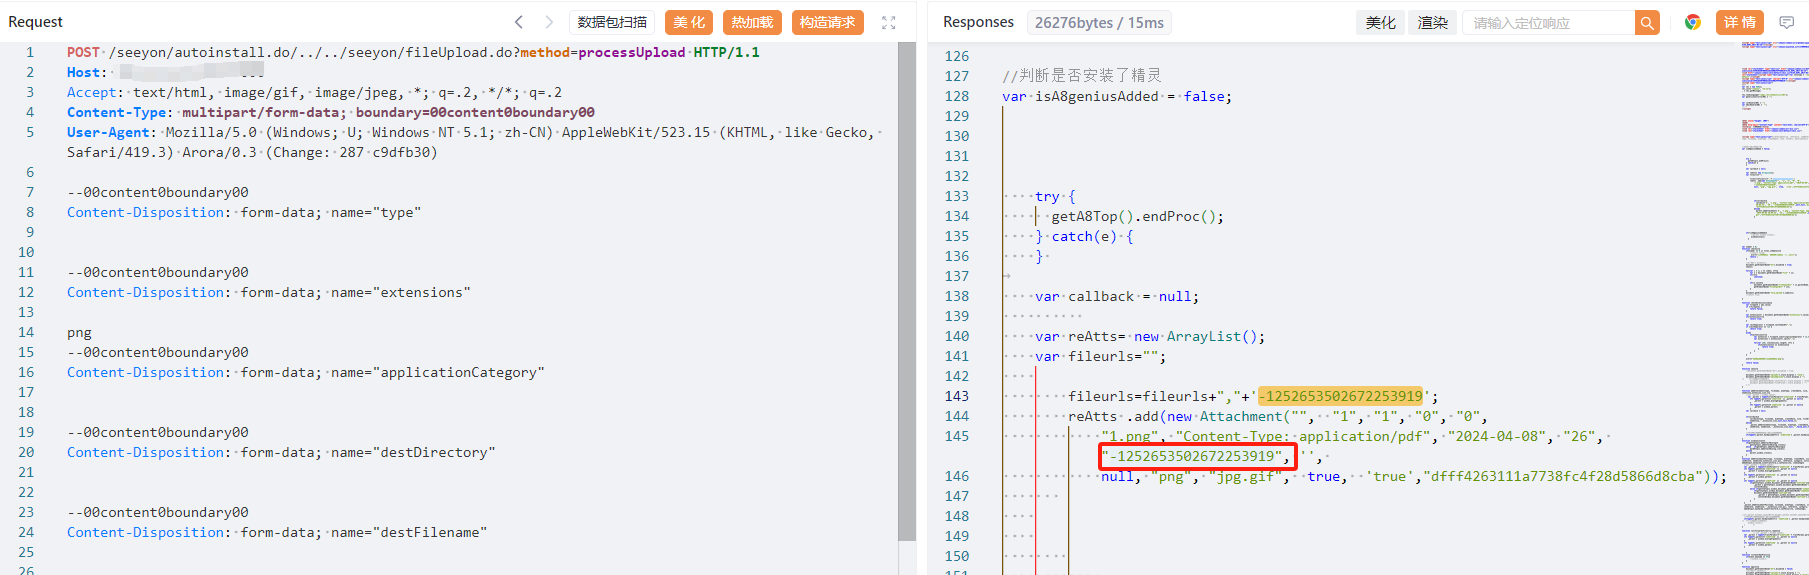This screenshot has width=1809, height=575.
Task: Click the User-Agent header name
Action: tap(108, 132)
